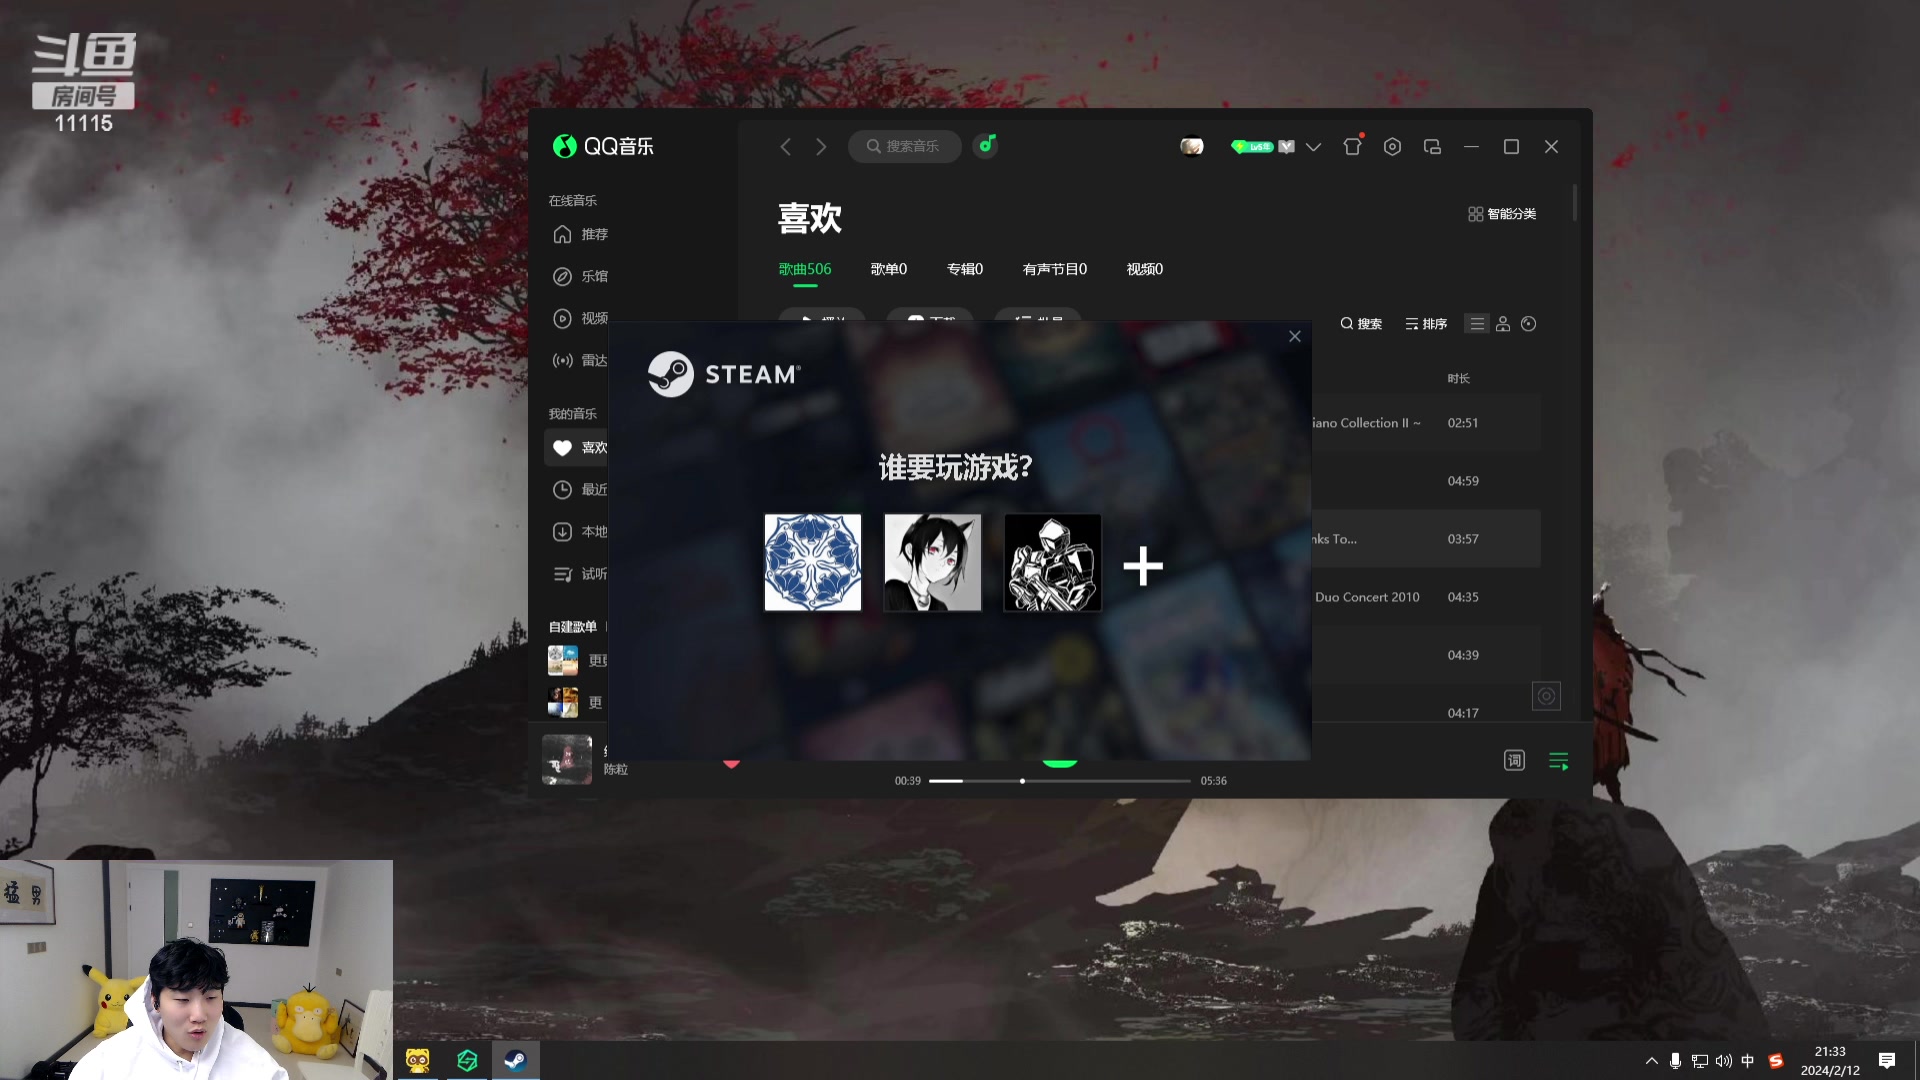
Task: Switch to the 专辑0 tab
Action: [965, 269]
